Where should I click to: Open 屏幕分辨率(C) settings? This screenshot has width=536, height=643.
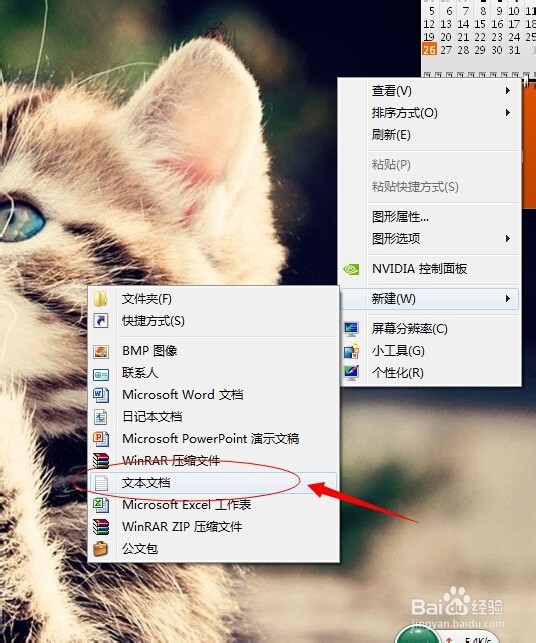pyautogui.click(x=429, y=328)
